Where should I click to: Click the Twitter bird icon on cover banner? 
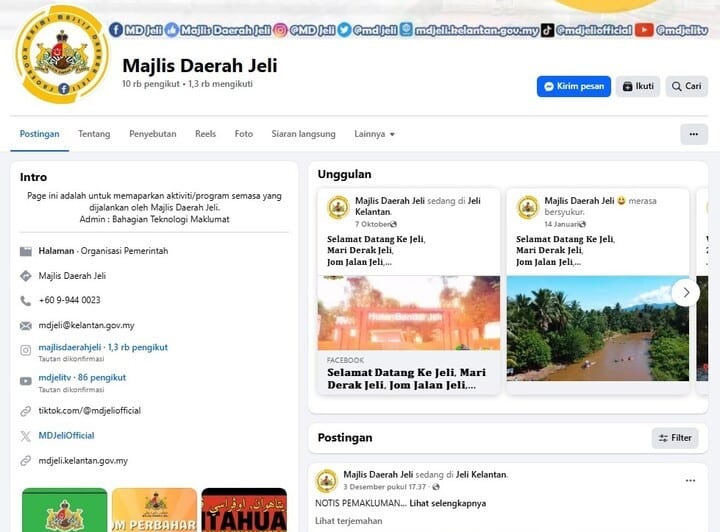coord(344,30)
